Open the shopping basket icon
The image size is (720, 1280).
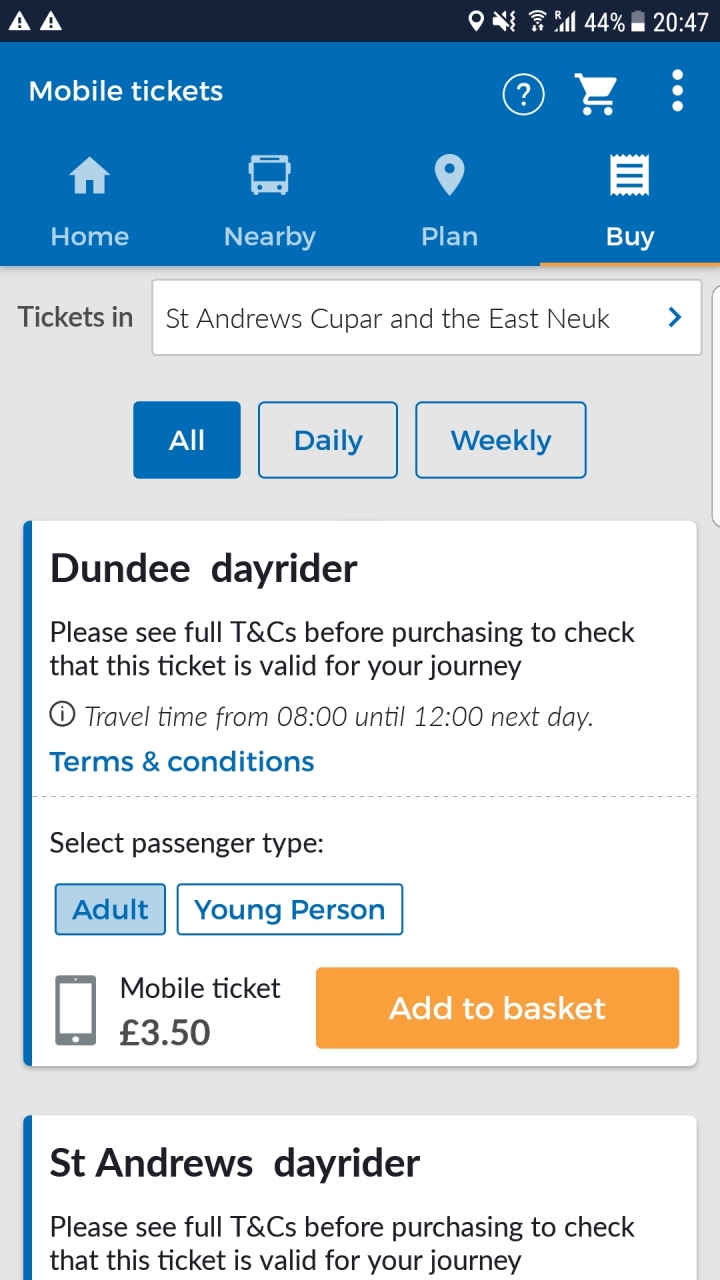(596, 94)
